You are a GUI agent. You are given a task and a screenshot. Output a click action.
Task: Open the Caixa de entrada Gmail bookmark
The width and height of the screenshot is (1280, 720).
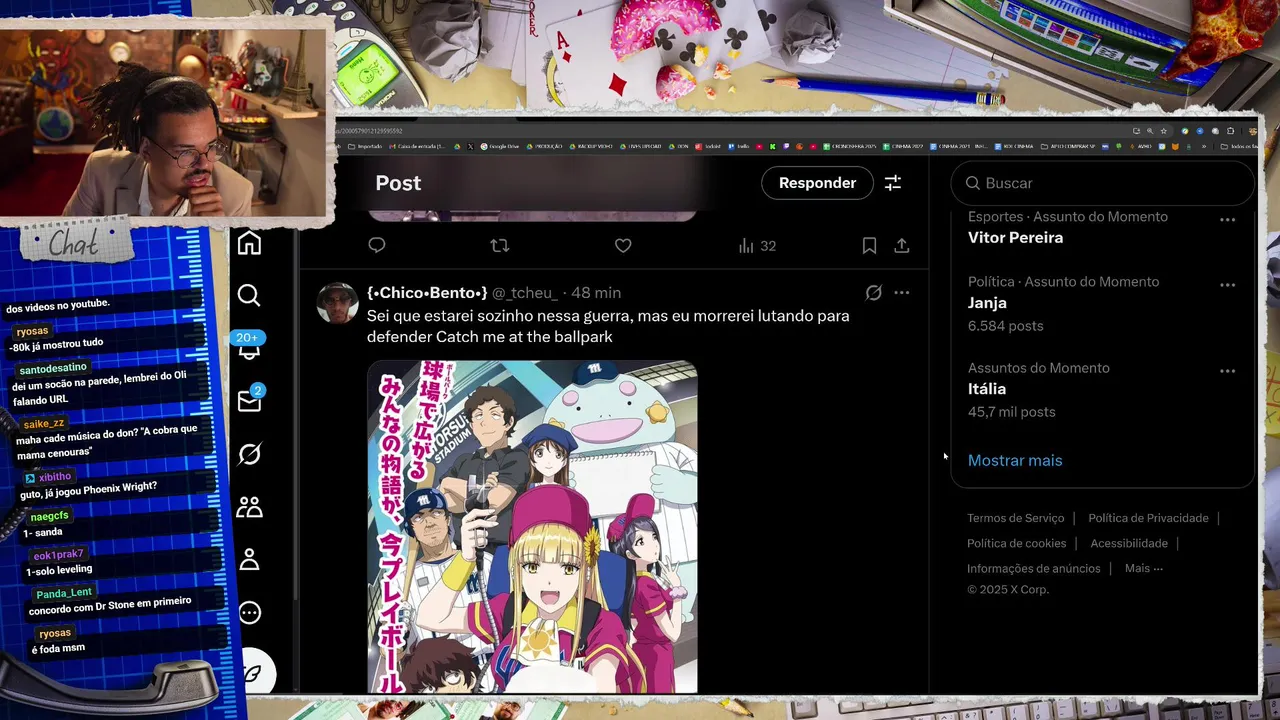417,146
